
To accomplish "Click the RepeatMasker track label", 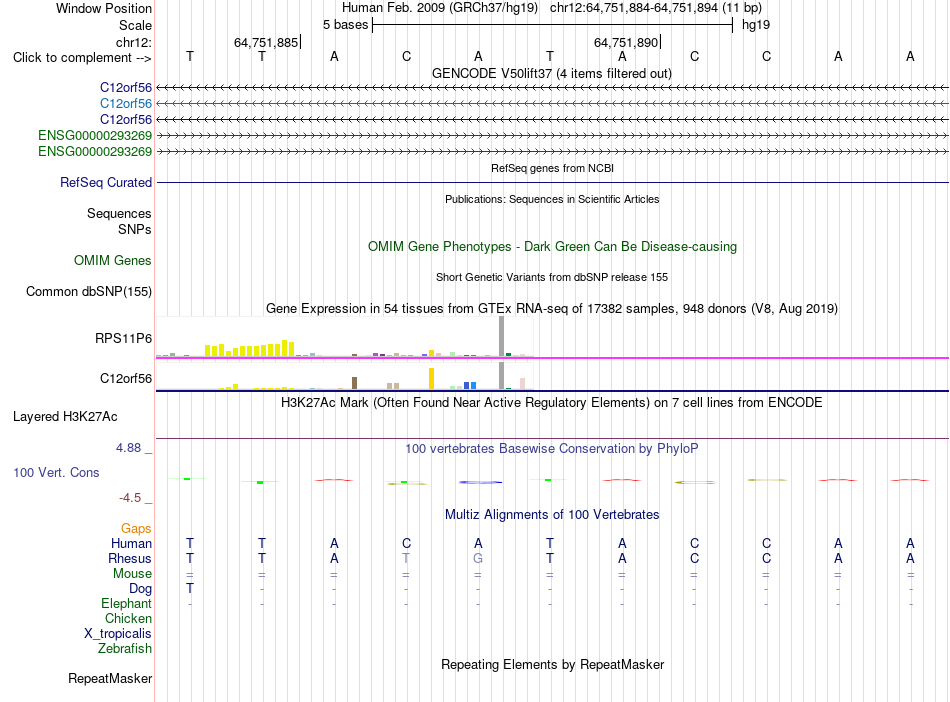I will tap(110, 678).
